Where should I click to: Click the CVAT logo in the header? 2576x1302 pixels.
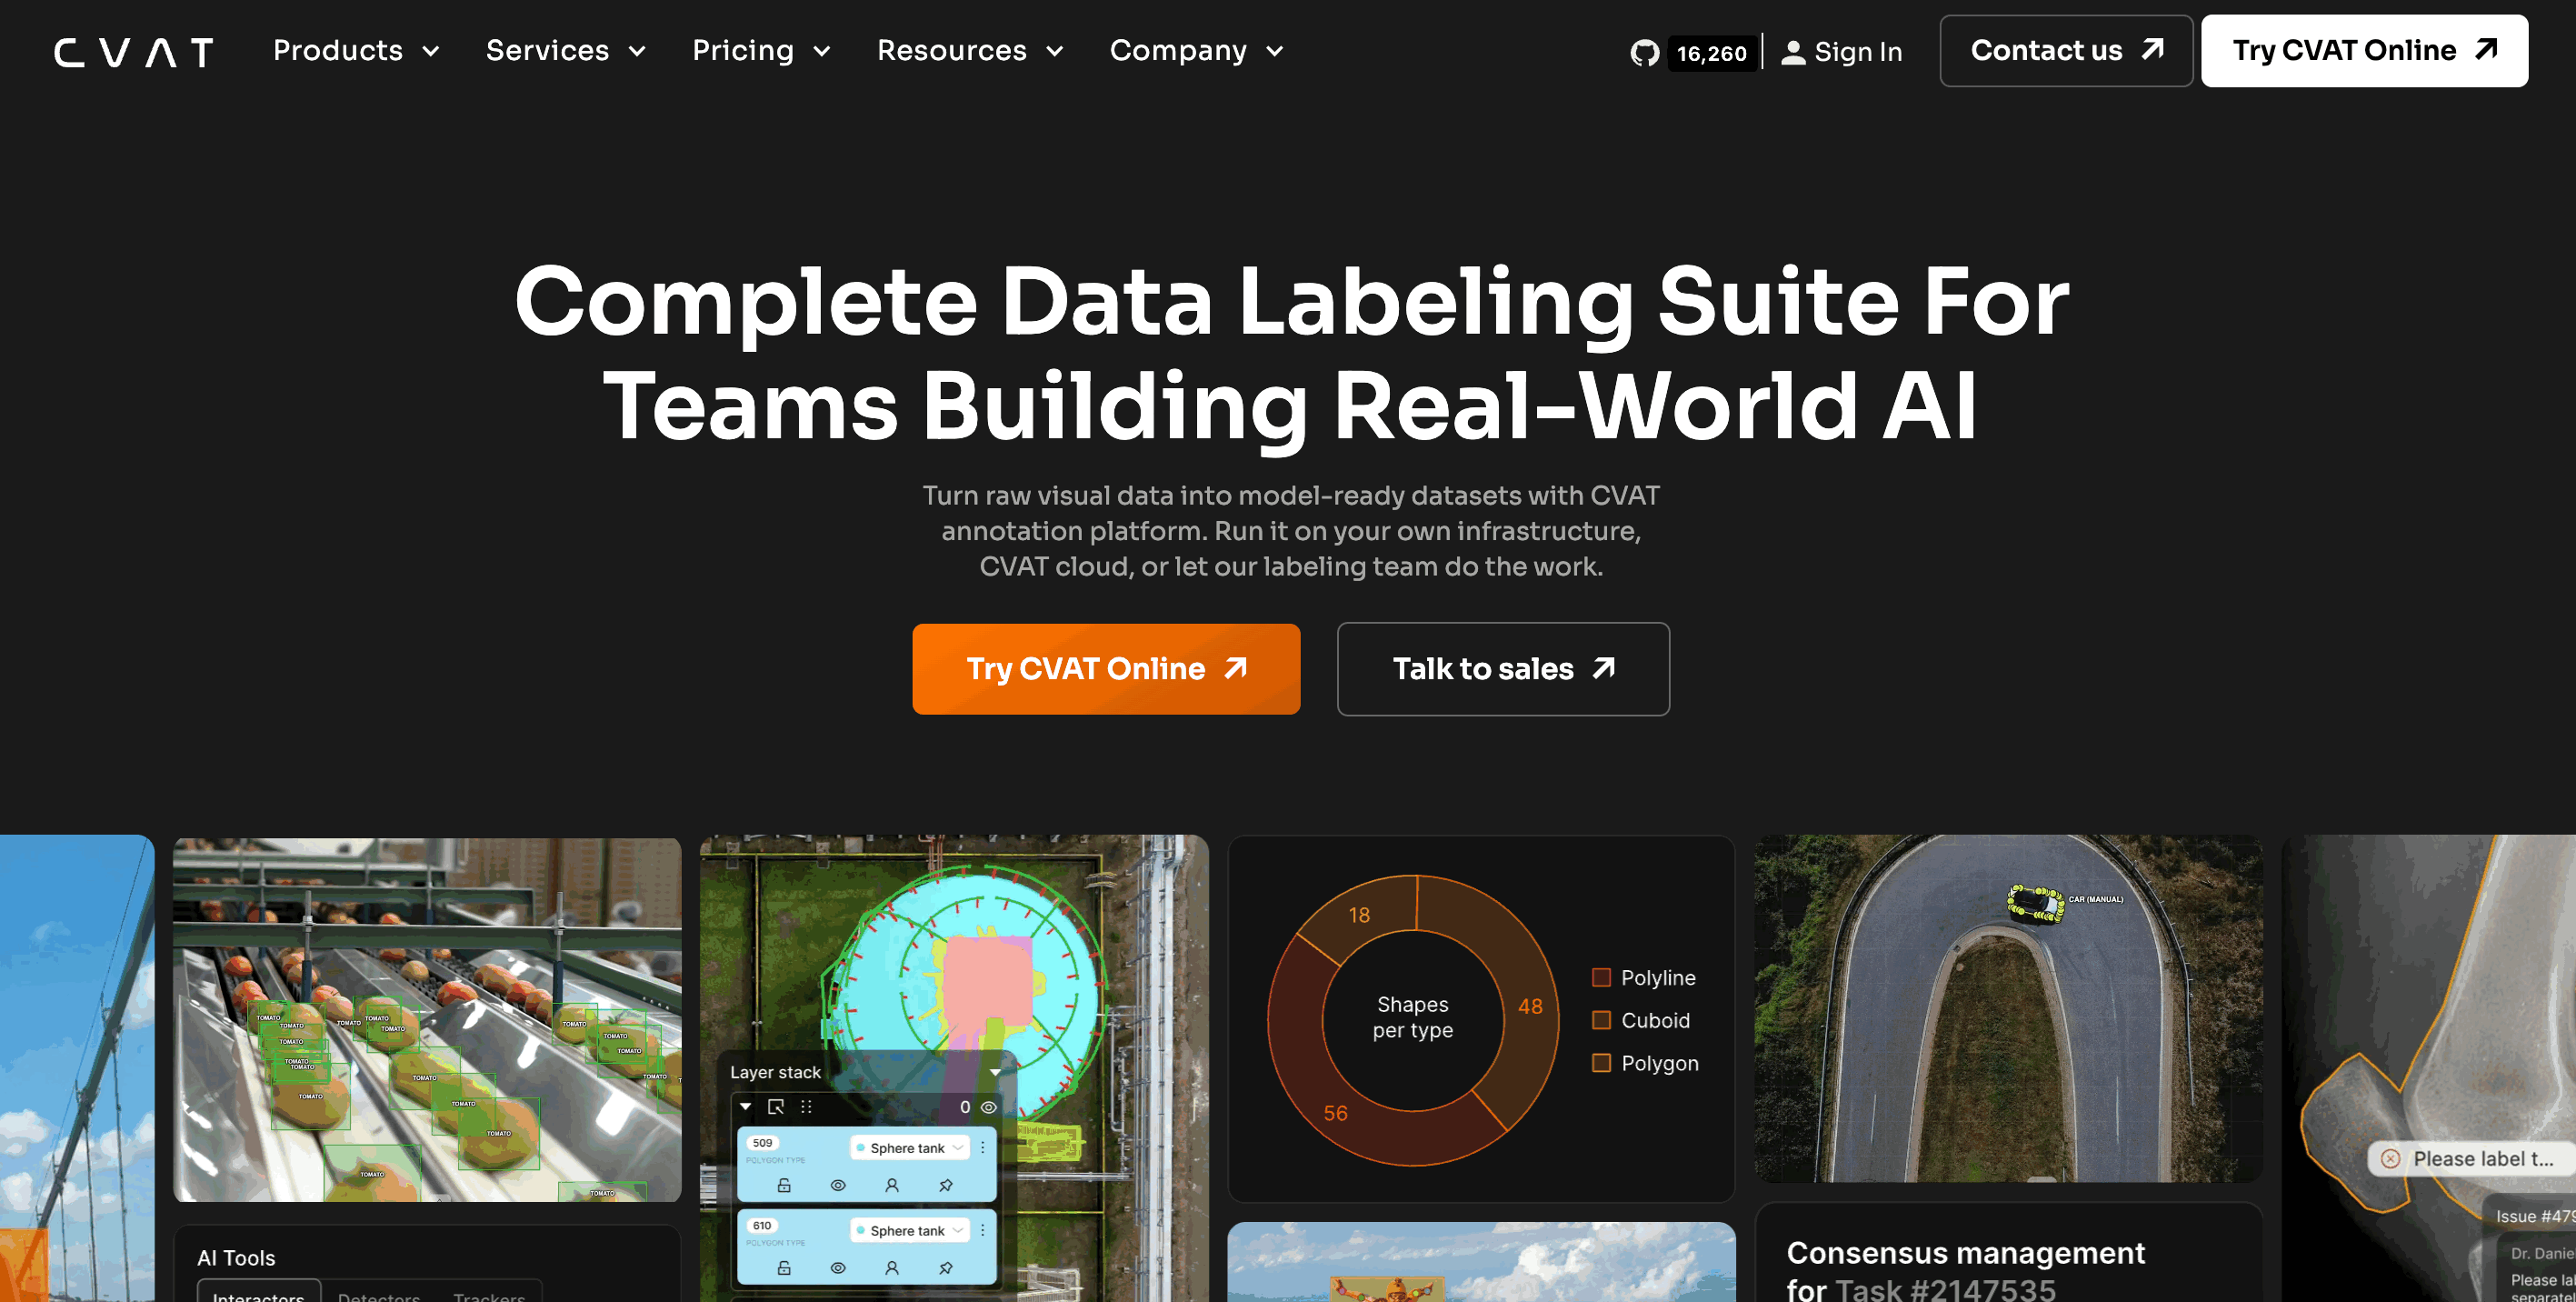coord(134,52)
